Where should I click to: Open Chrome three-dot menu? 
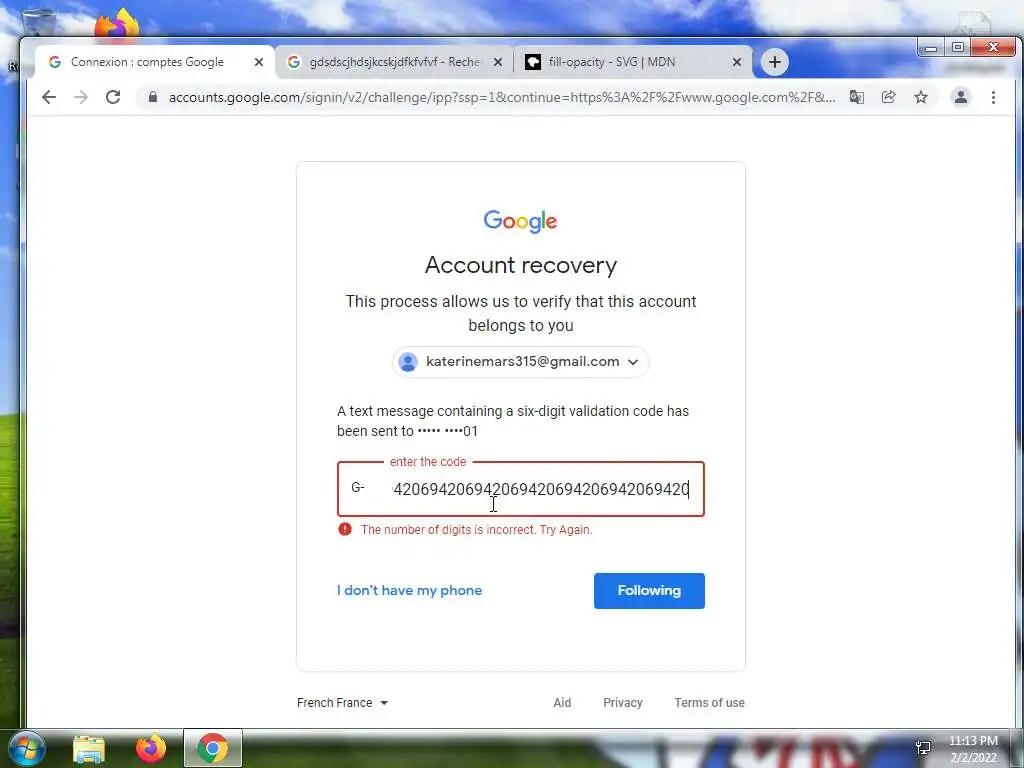[x=993, y=97]
